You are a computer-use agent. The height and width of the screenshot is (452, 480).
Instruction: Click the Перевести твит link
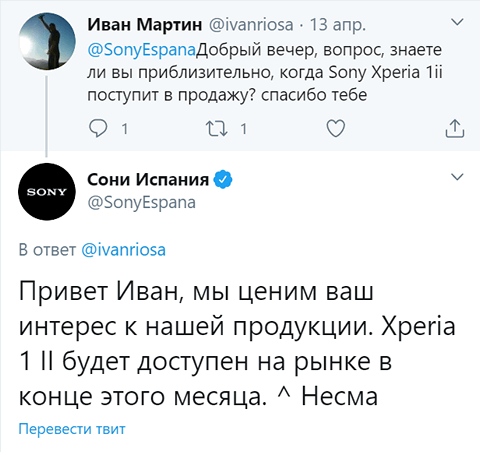coord(72,429)
